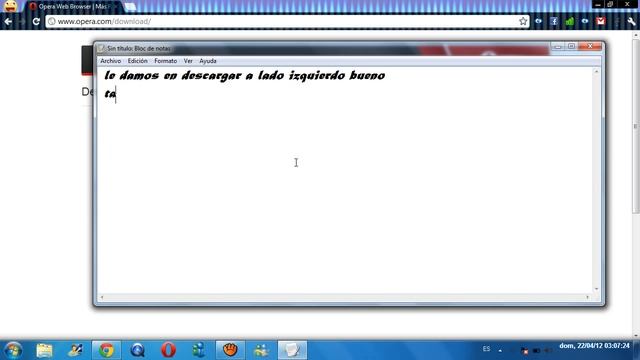Image resolution: width=640 pixels, height=360 pixels.
Task: Click the address bar showing www.opera.com/download/
Action: 286,21
